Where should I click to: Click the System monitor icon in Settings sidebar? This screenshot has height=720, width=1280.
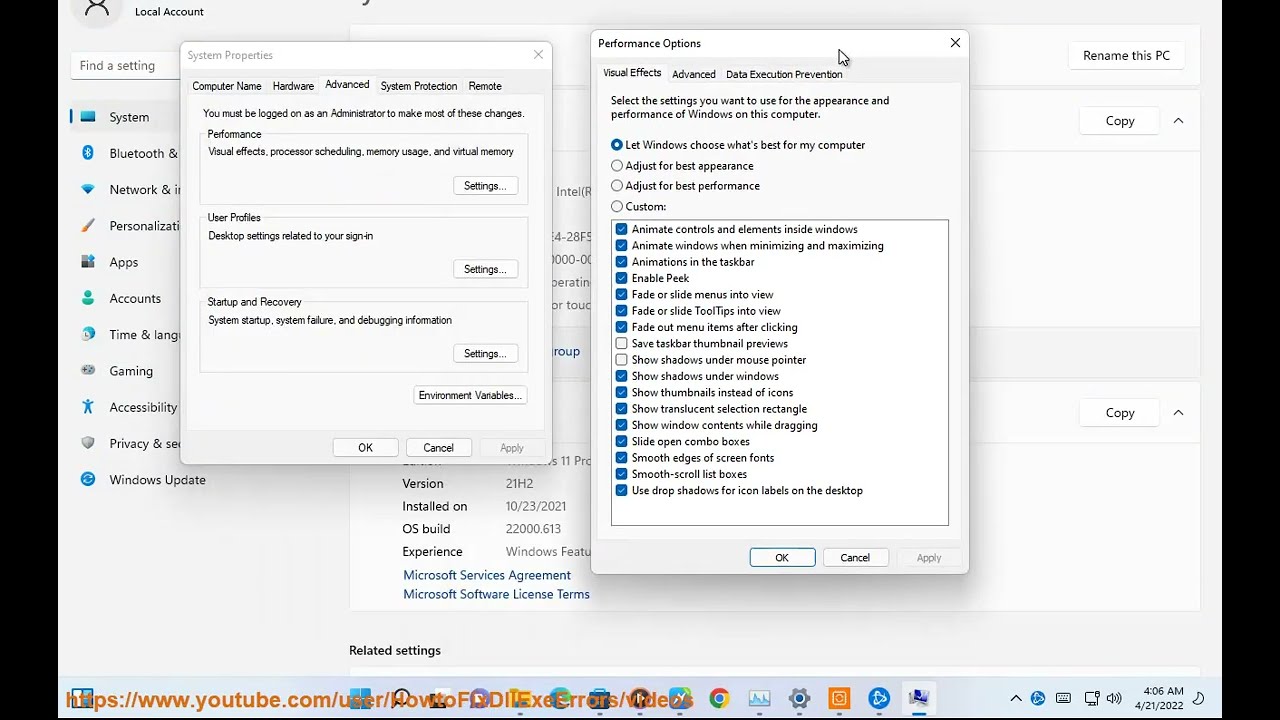pos(88,117)
